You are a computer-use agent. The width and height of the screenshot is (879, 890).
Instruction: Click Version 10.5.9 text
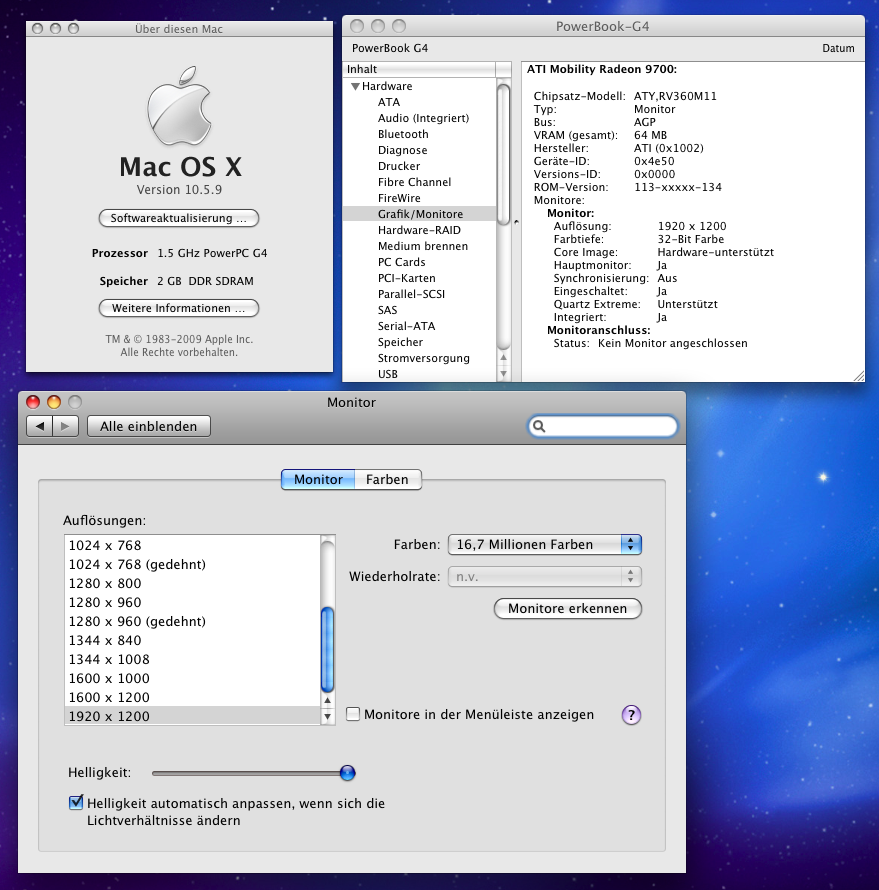(179, 190)
